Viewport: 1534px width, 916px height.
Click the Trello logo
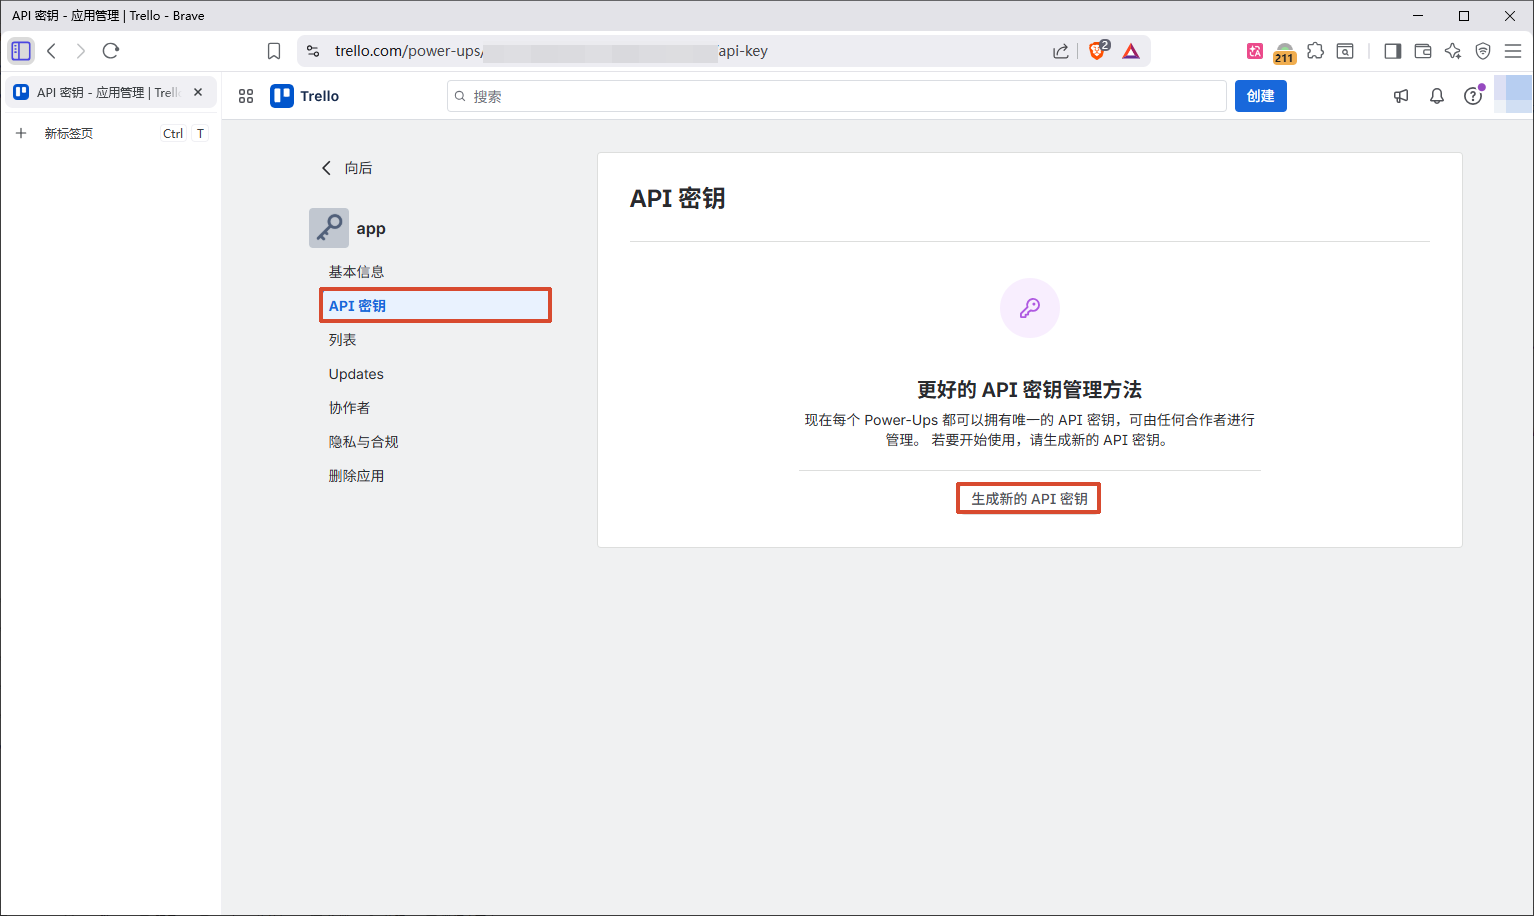(x=305, y=96)
